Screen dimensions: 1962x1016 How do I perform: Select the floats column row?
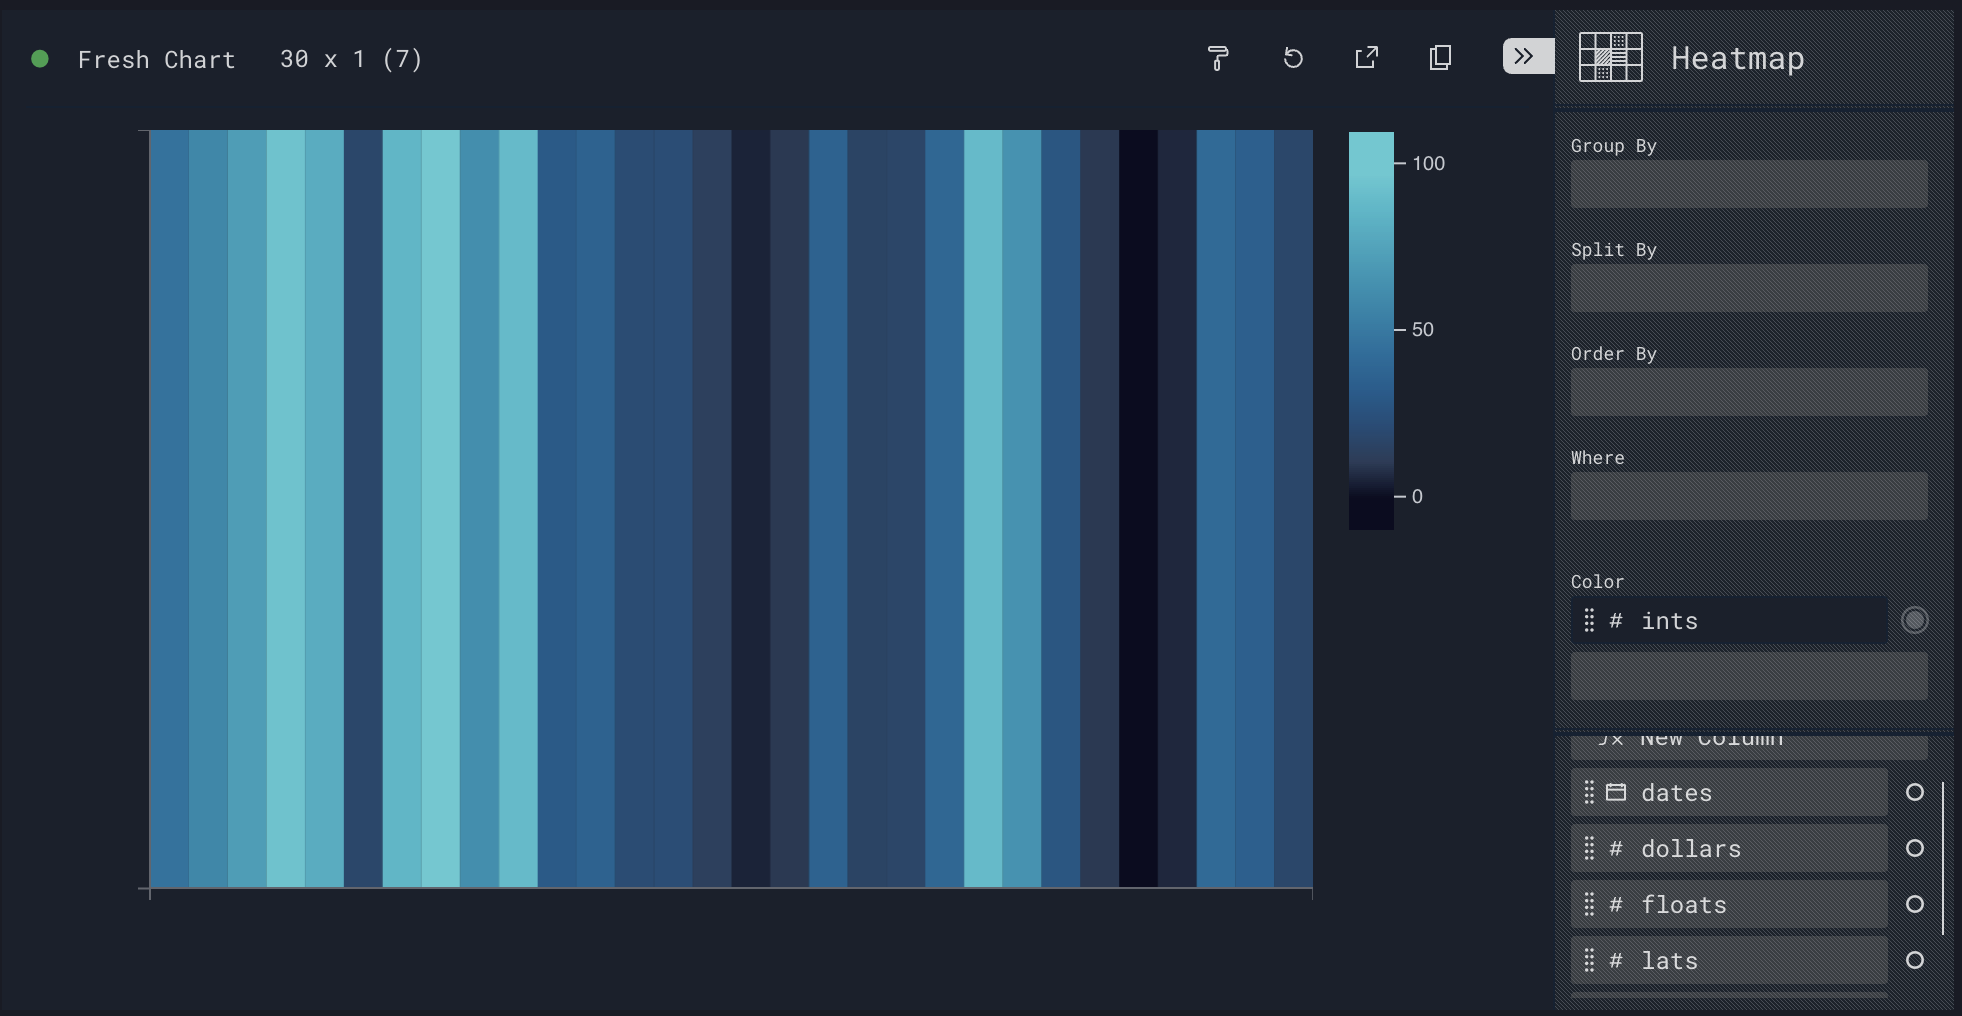coord(1729,905)
